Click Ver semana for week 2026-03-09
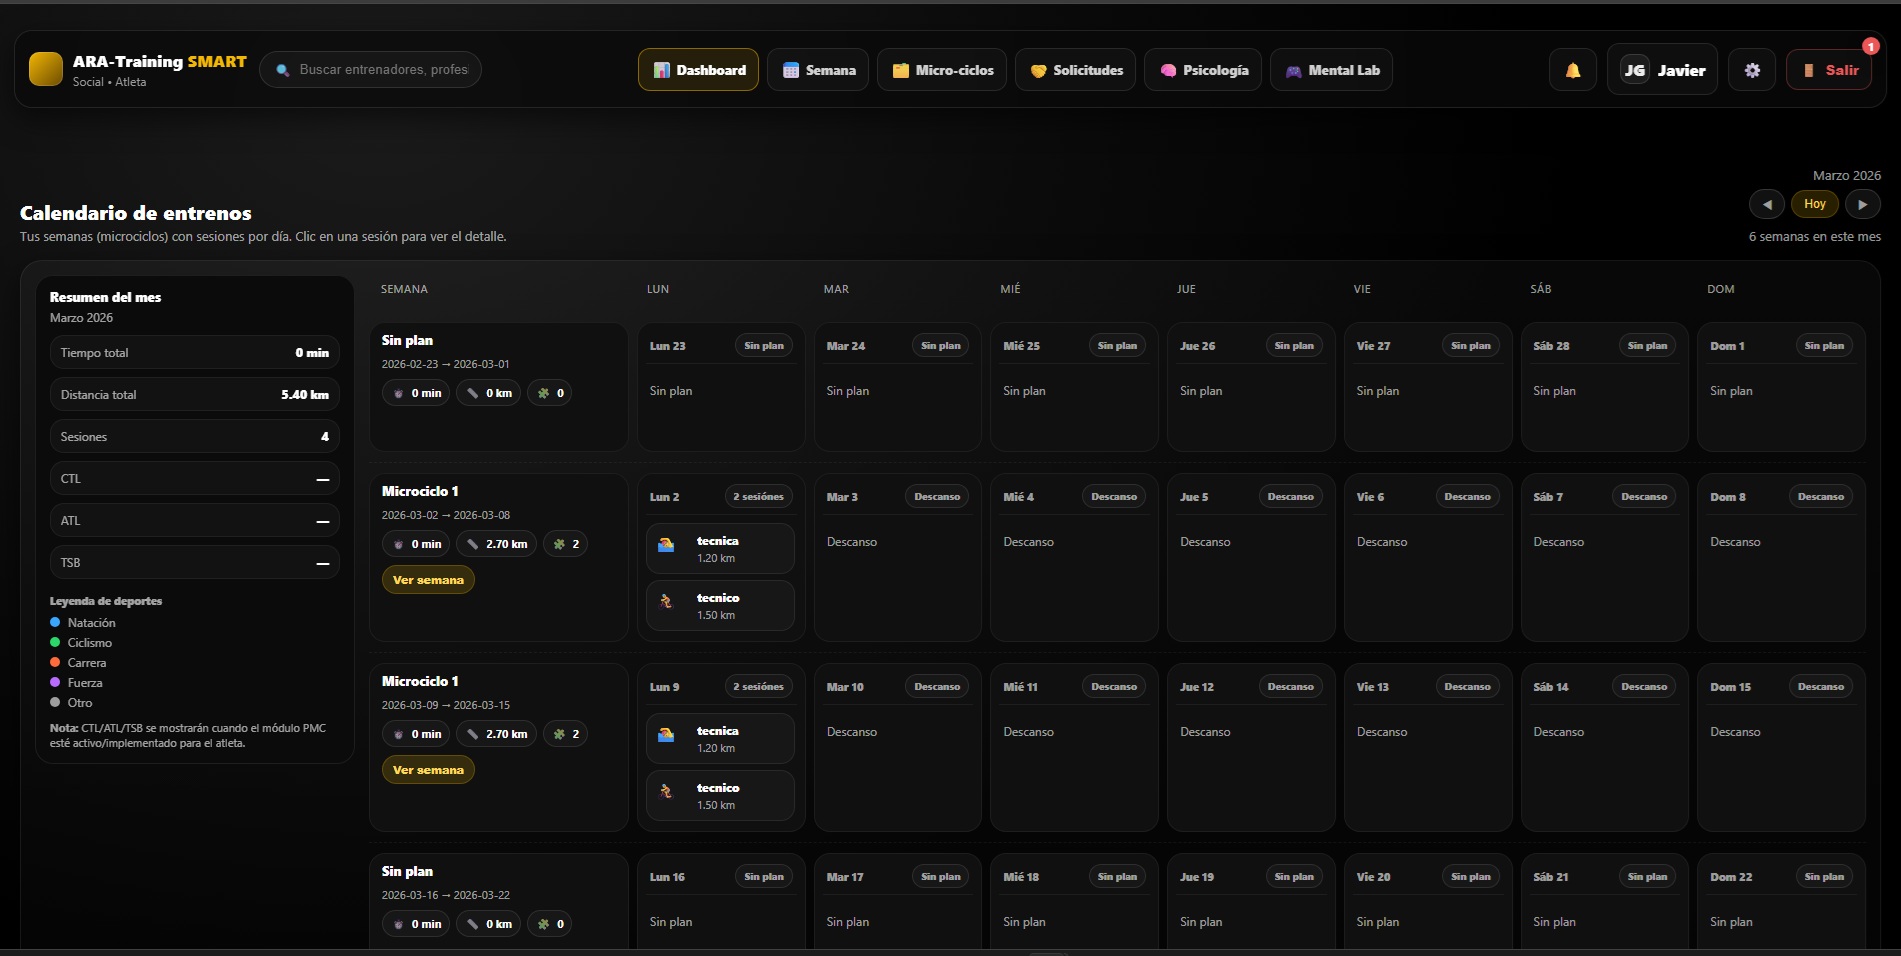Image resolution: width=1901 pixels, height=956 pixels. point(428,770)
